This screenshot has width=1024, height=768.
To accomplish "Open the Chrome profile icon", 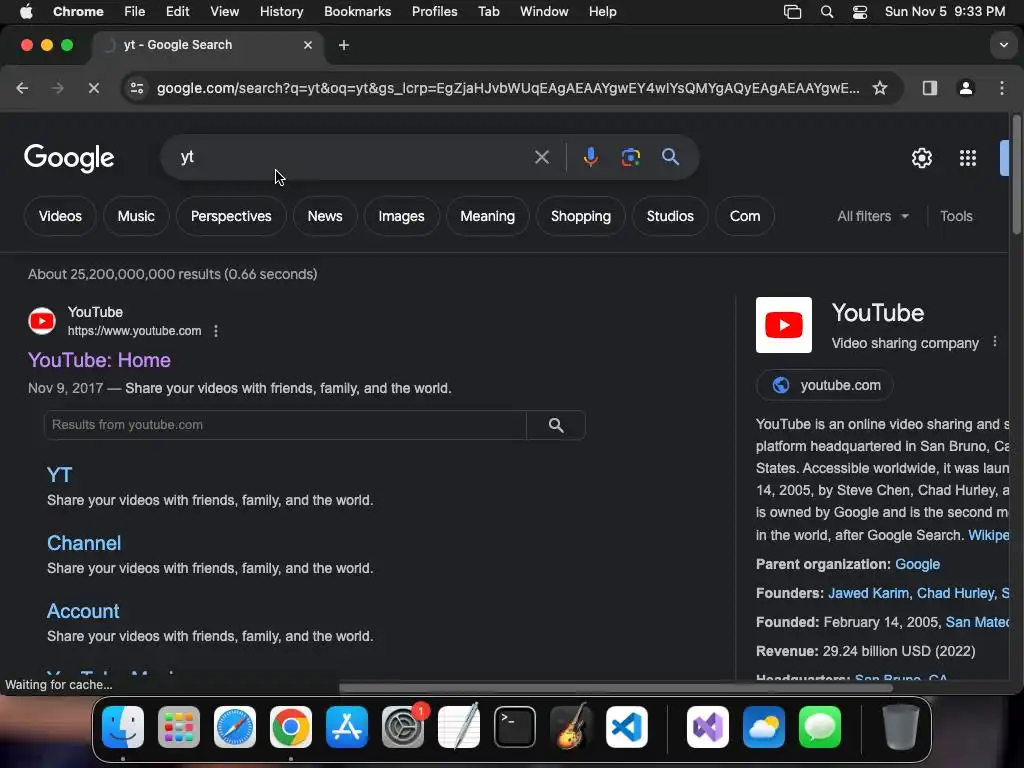I will point(965,88).
